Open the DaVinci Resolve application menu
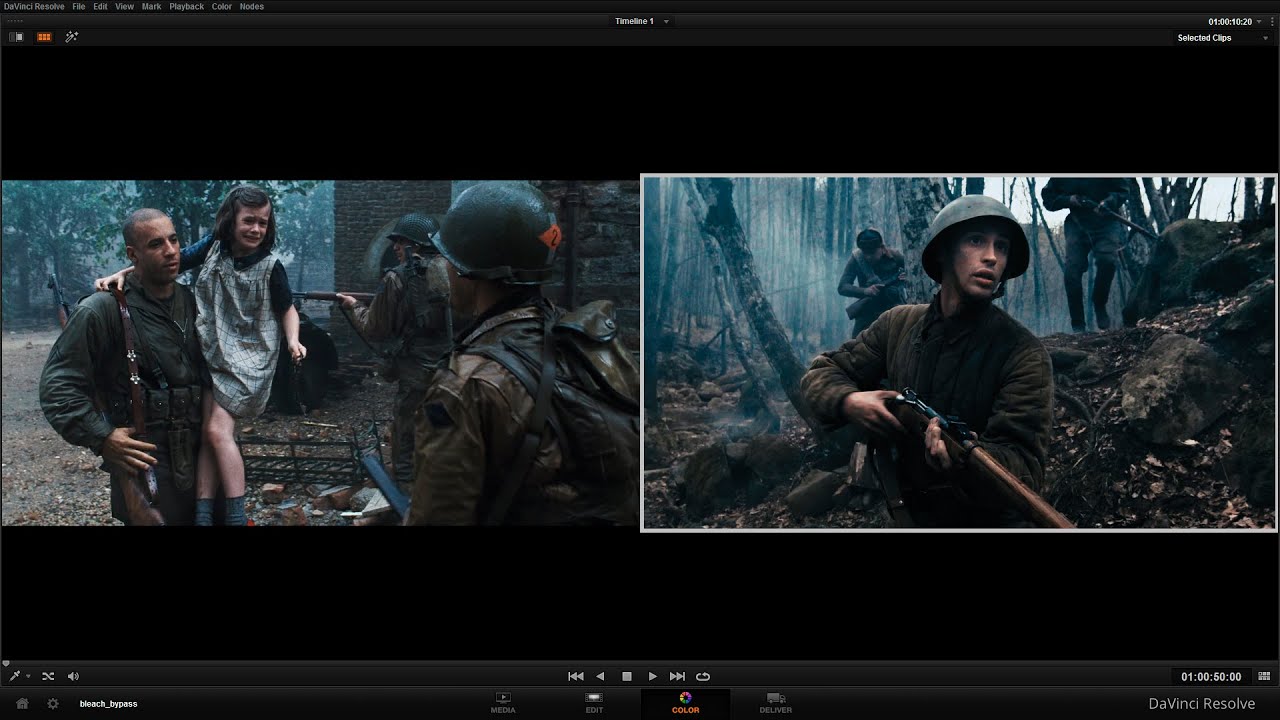1280x720 pixels. click(x=34, y=6)
